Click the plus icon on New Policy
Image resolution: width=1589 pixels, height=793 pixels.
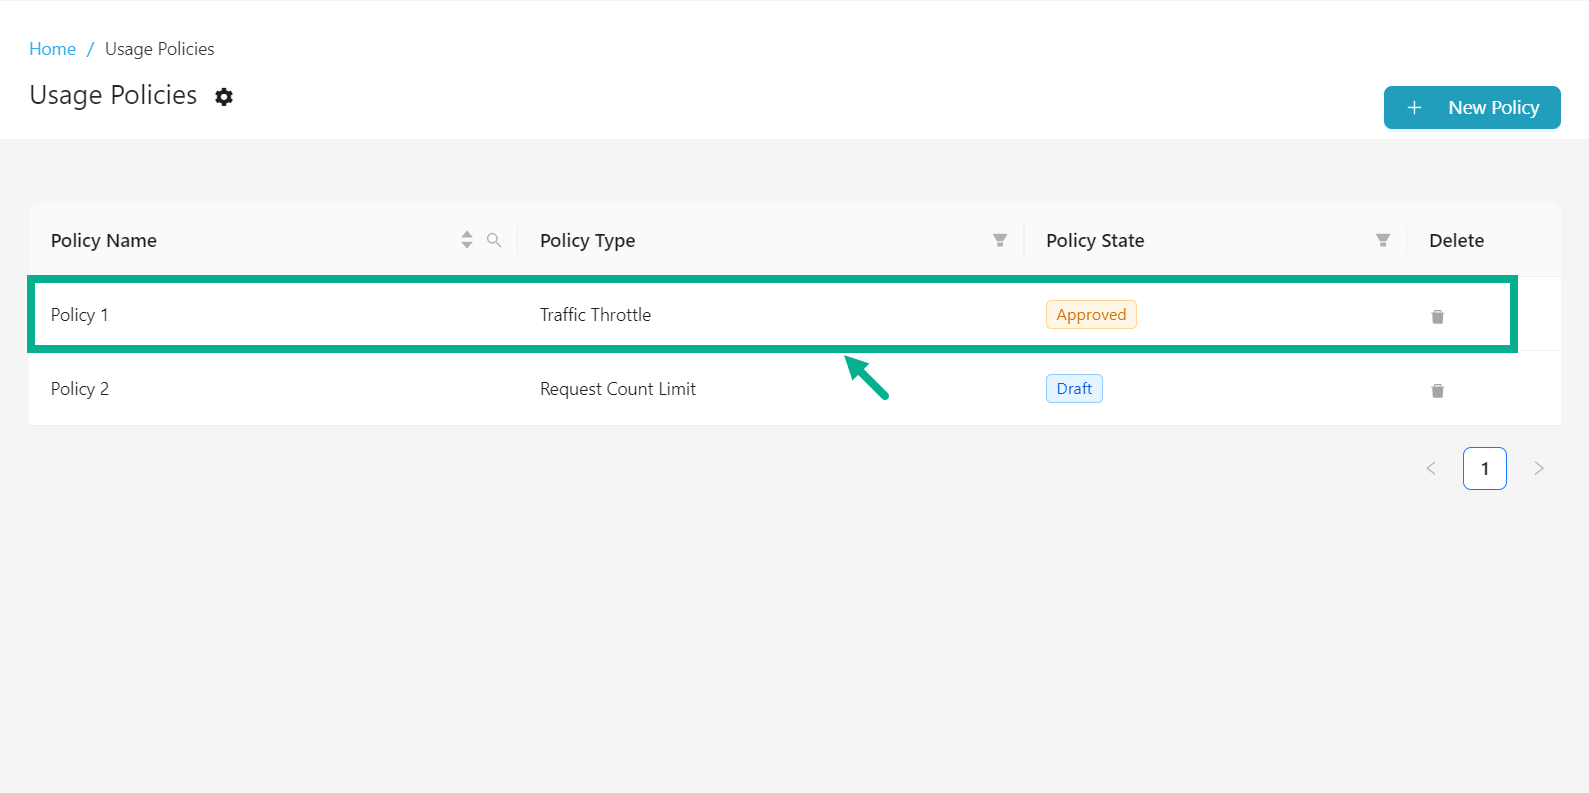point(1414,108)
